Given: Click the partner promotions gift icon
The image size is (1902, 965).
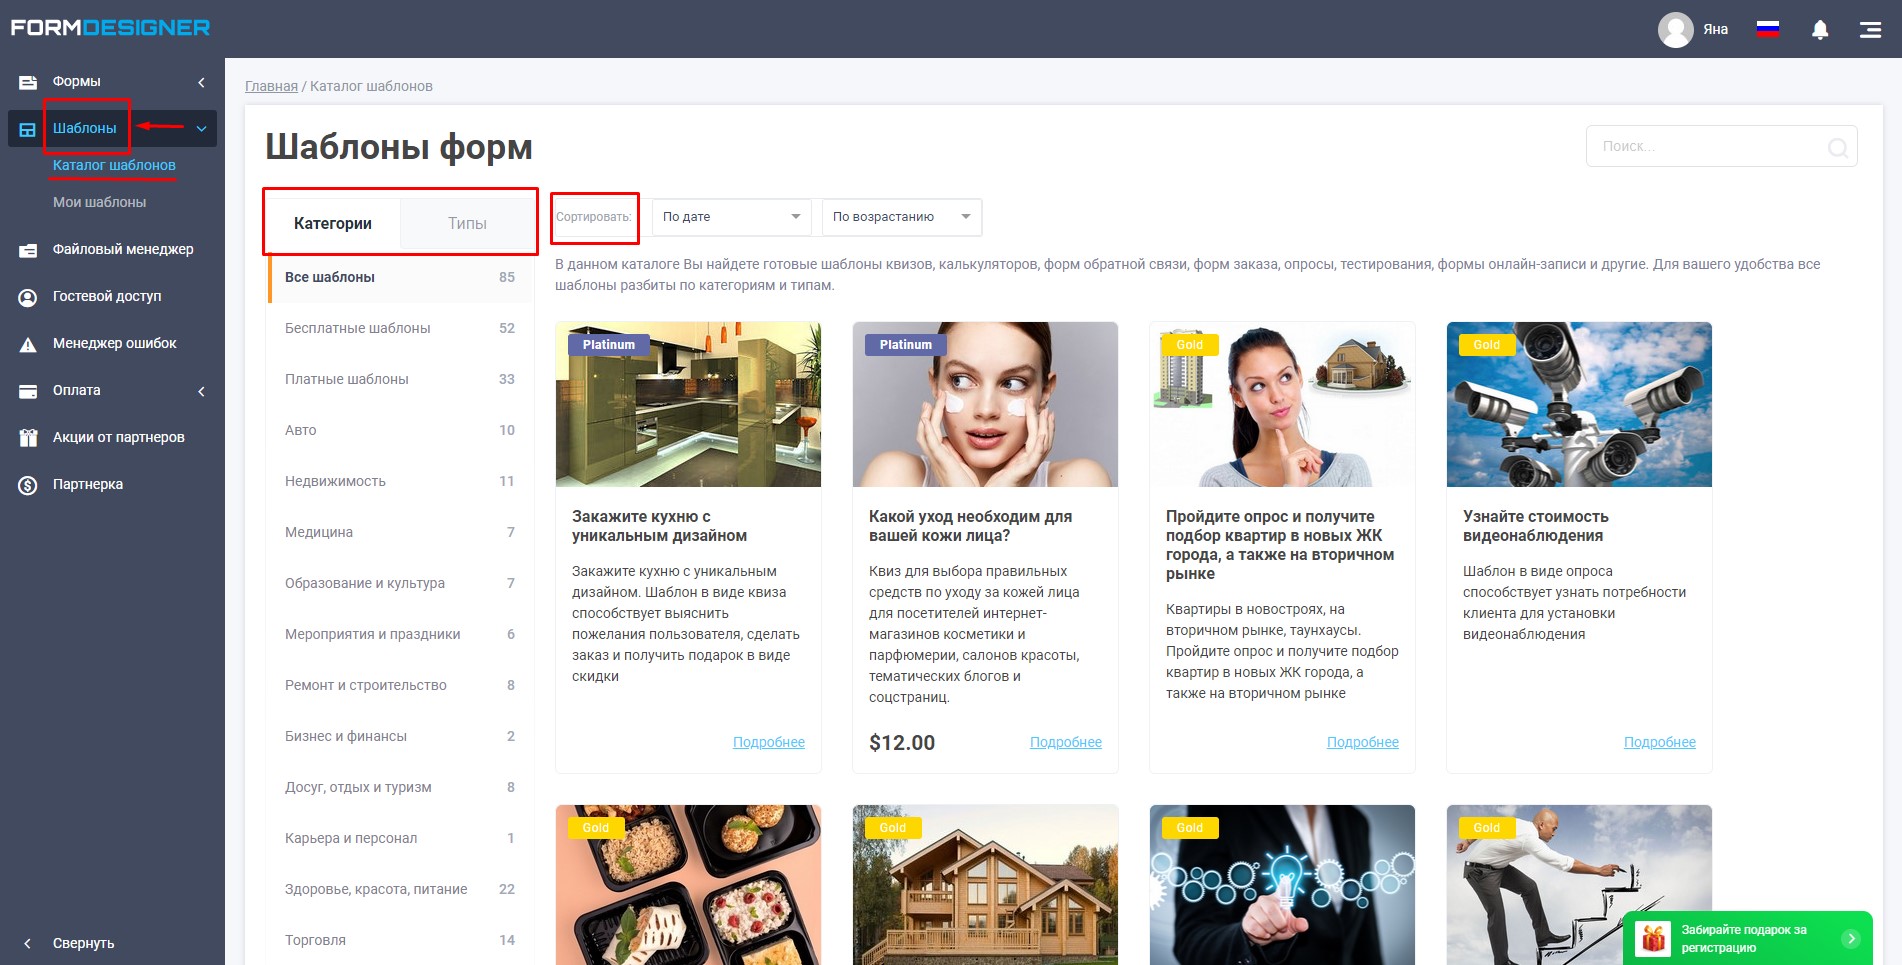Looking at the screenshot, I should [28, 438].
